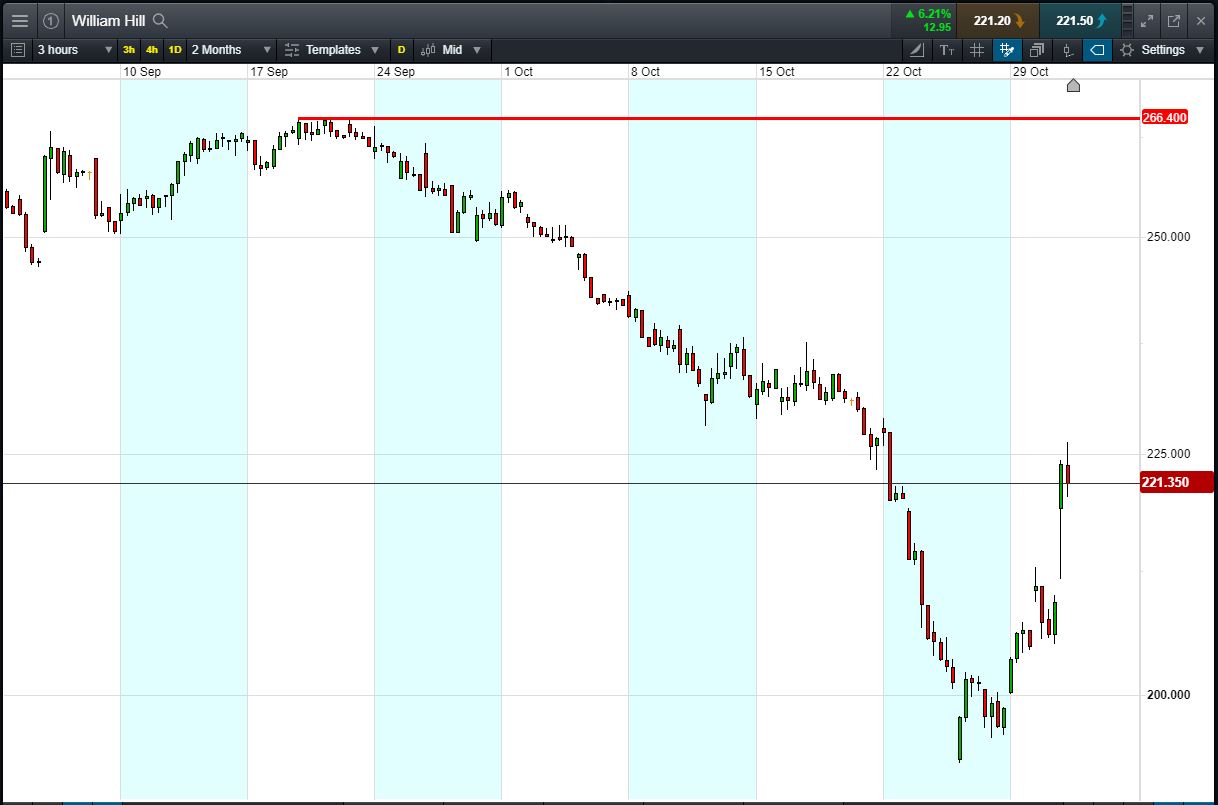Click the candlestick chart type icon
Image resolution: width=1218 pixels, height=805 pixels.
[428, 49]
